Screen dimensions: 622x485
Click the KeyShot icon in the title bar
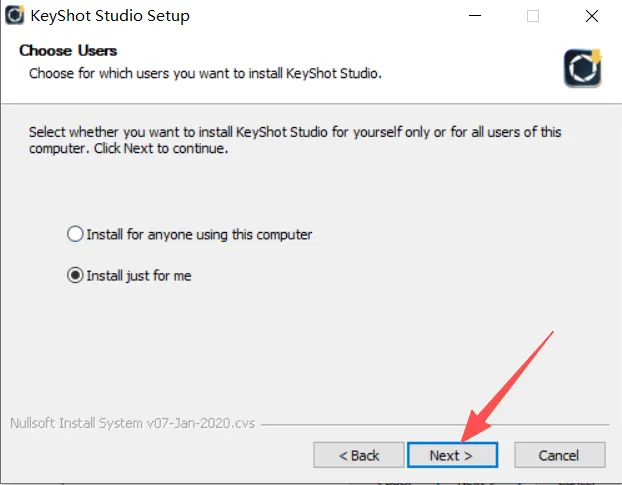click(15, 16)
